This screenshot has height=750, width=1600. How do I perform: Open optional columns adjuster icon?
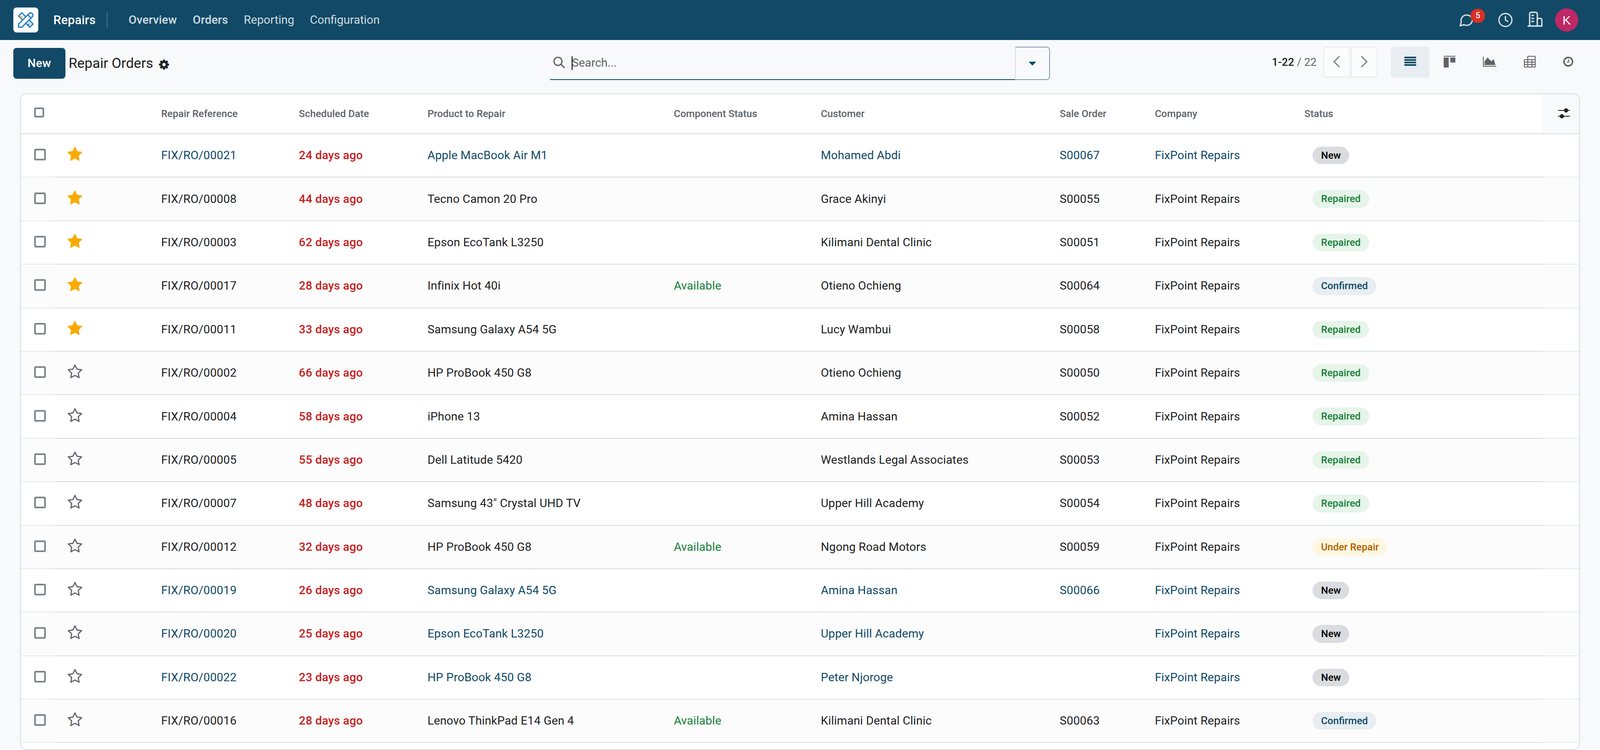pyautogui.click(x=1563, y=114)
